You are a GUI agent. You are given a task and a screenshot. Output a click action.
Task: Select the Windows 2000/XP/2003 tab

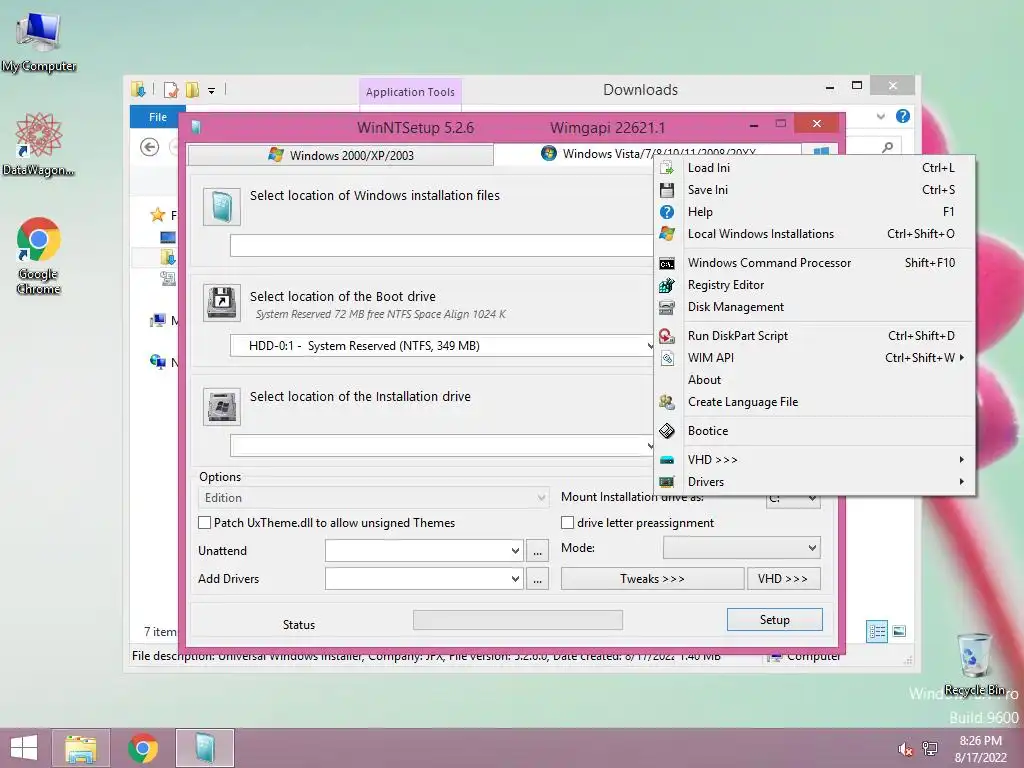[x=341, y=155]
